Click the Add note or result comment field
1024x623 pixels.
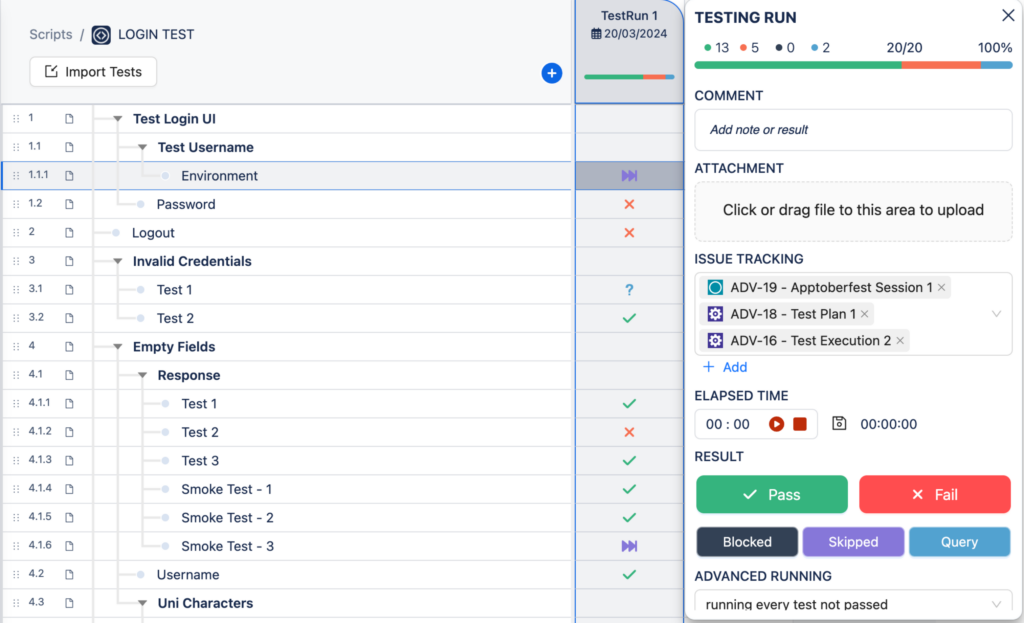click(853, 129)
